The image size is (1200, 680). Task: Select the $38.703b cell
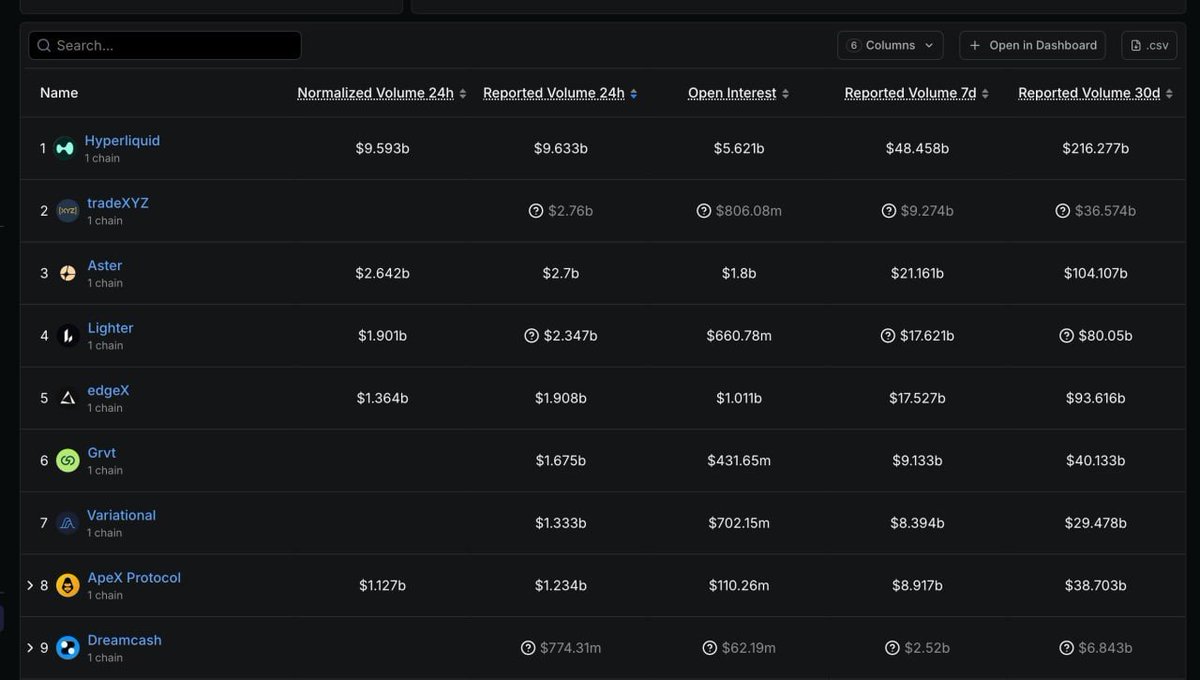tap(1096, 586)
